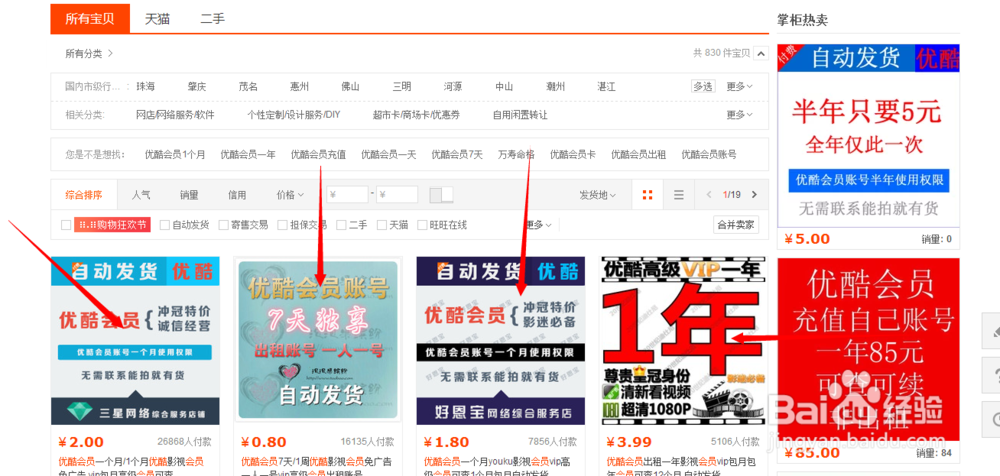The height and width of the screenshot is (476, 1000).
Task: Switch to list view layout icon
Action: coord(679,195)
